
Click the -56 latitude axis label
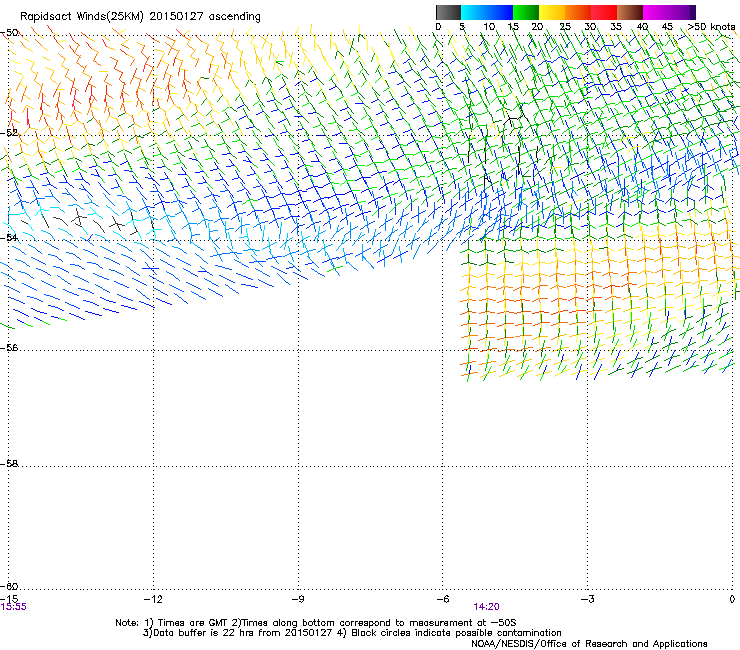(x=9, y=347)
